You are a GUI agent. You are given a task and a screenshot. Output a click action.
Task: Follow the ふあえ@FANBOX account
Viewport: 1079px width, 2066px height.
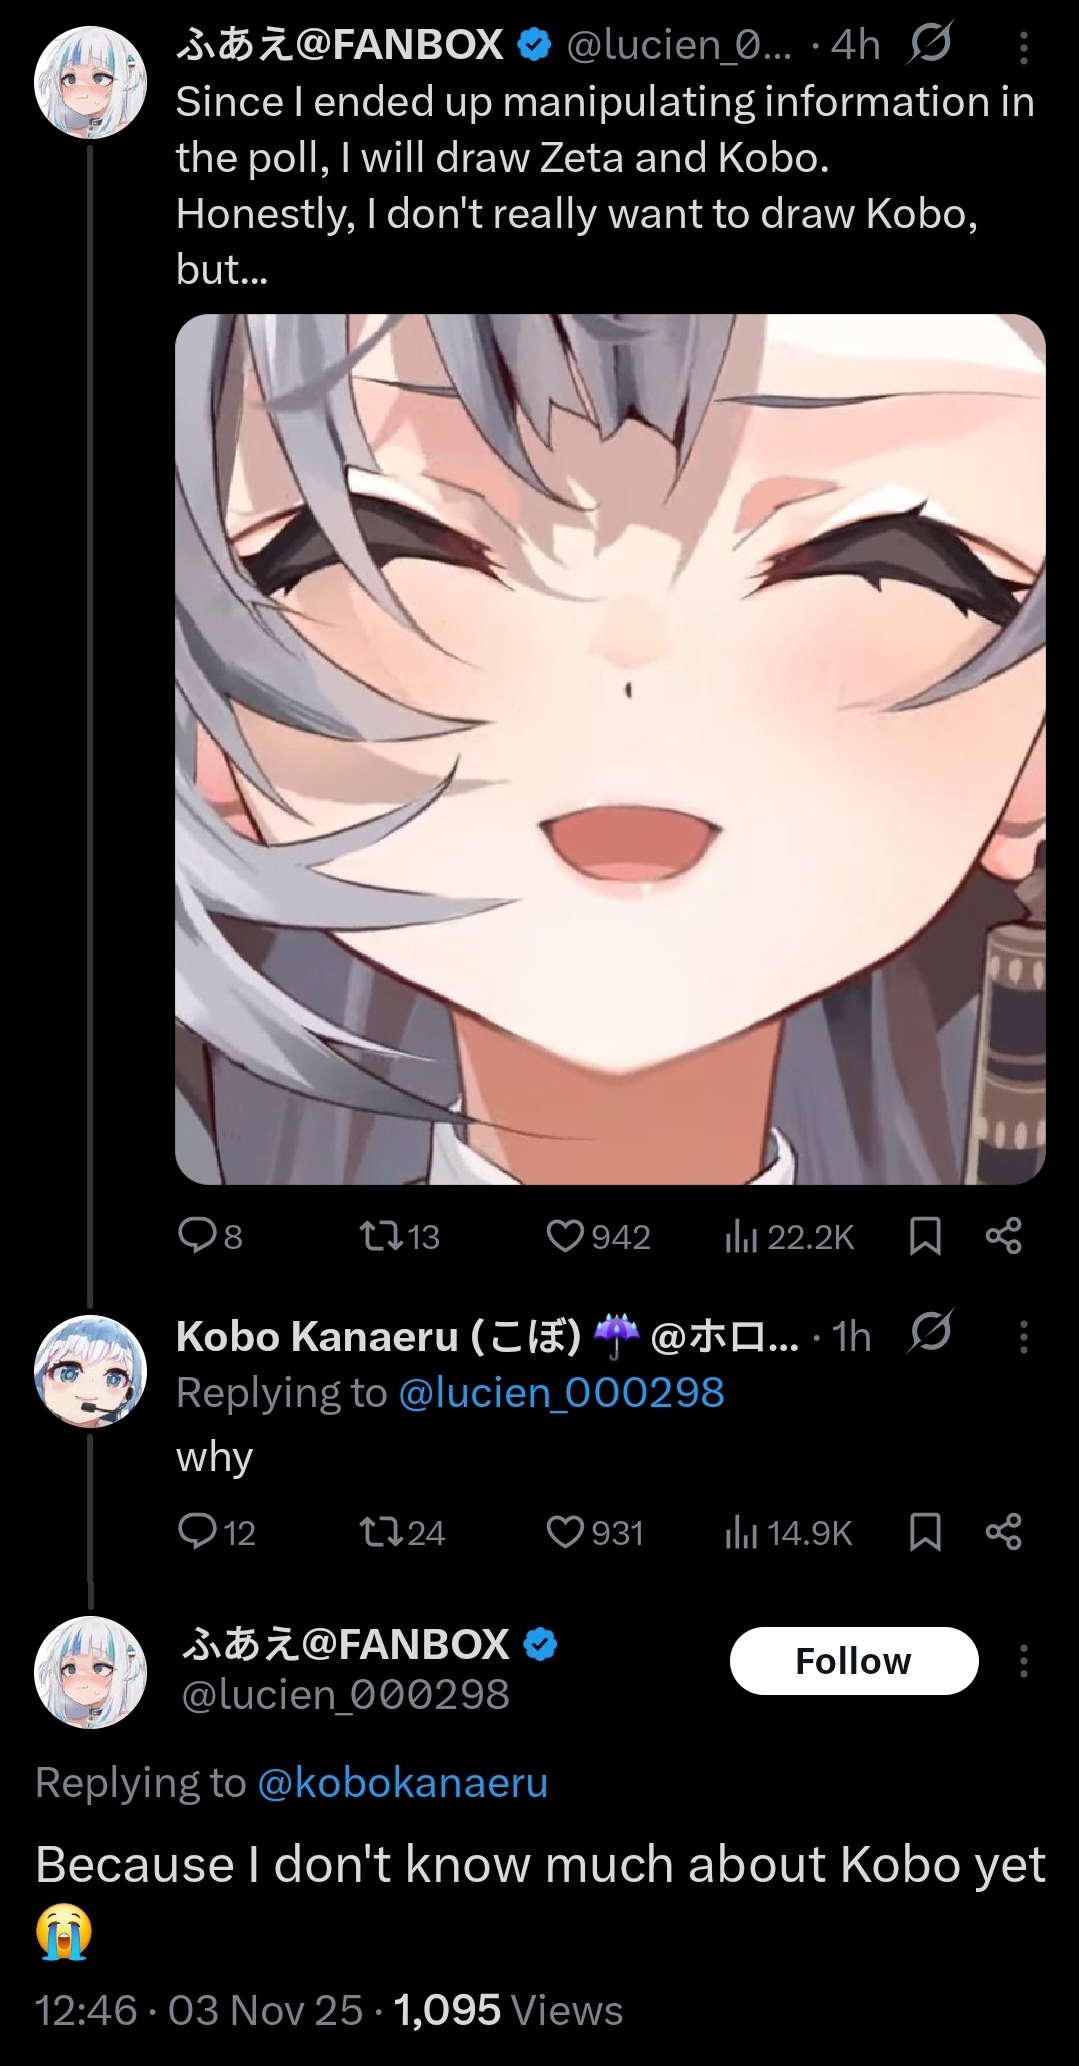[x=854, y=1661]
